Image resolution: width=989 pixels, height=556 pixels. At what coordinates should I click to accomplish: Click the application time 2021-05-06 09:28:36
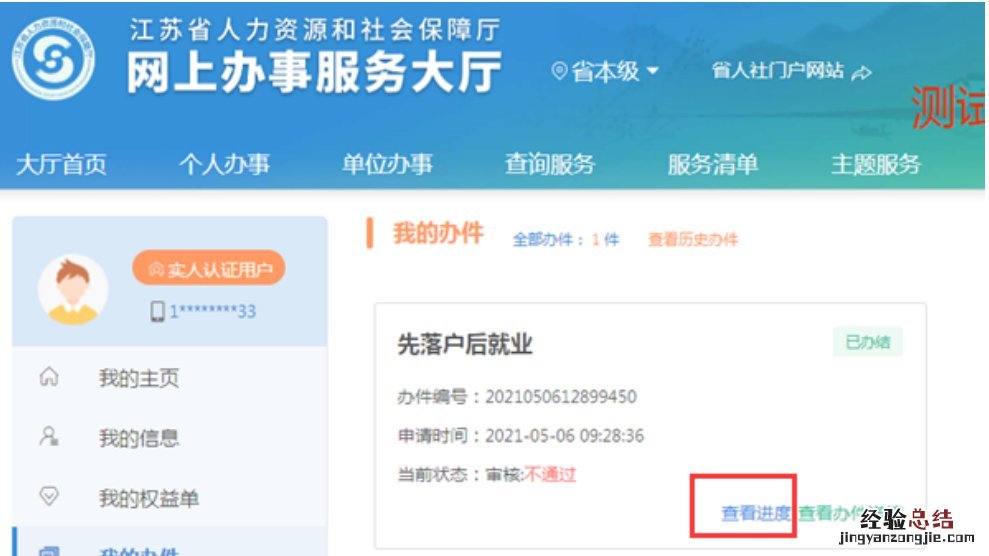click(565, 436)
